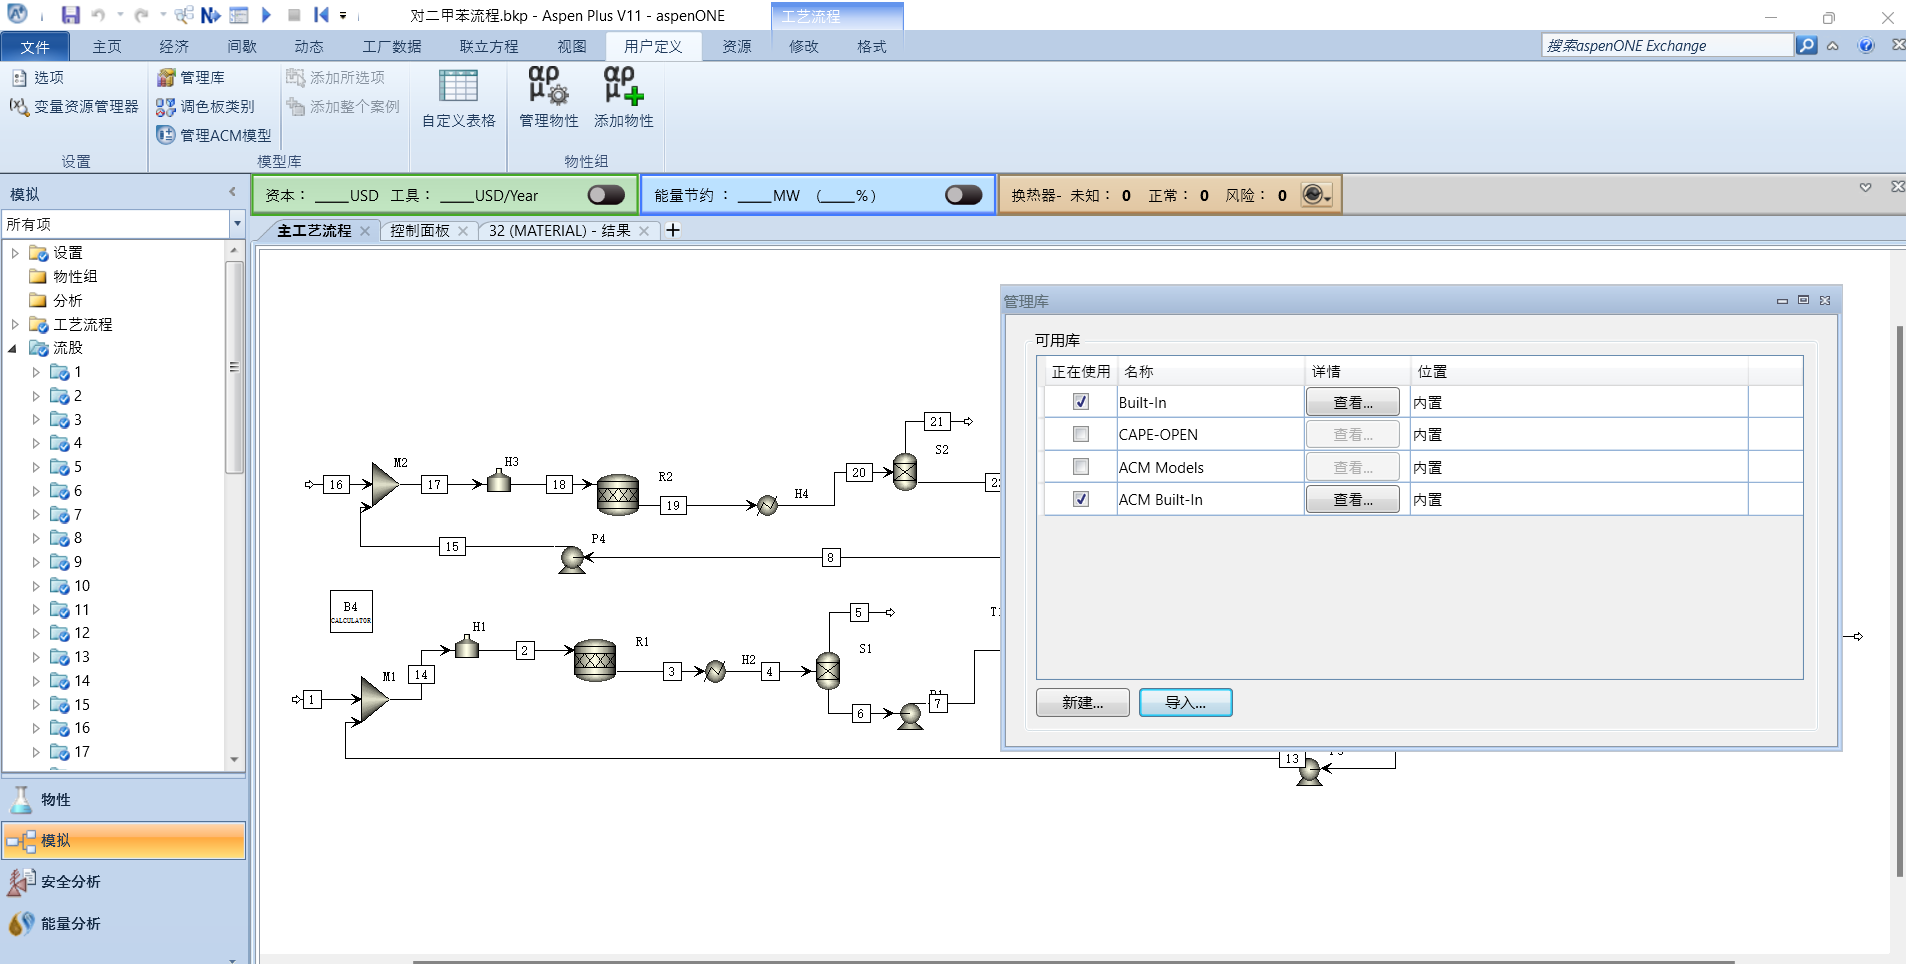The width and height of the screenshot is (1906, 964).
Task: Select the M1 mixer triangle block
Action: coord(374,699)
